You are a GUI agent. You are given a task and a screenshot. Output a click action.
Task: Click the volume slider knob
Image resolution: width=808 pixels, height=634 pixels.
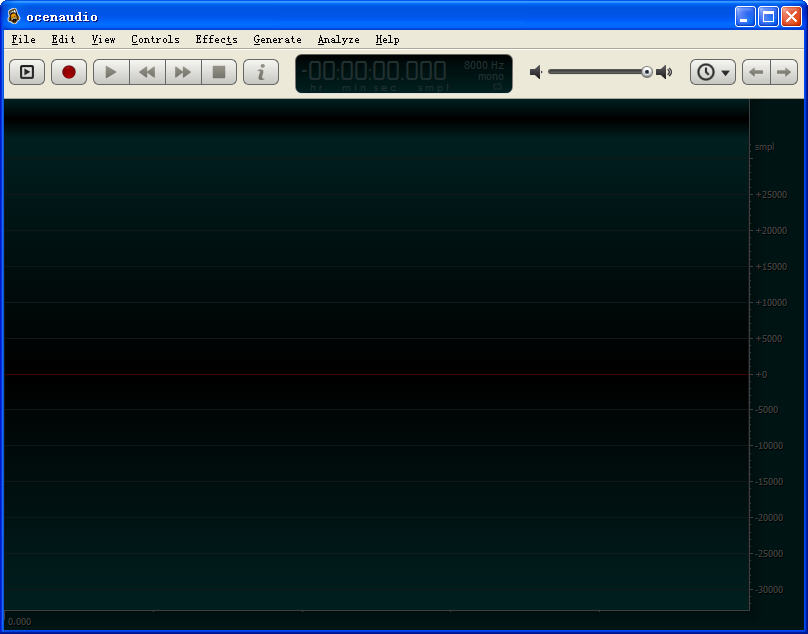(647, 72)
